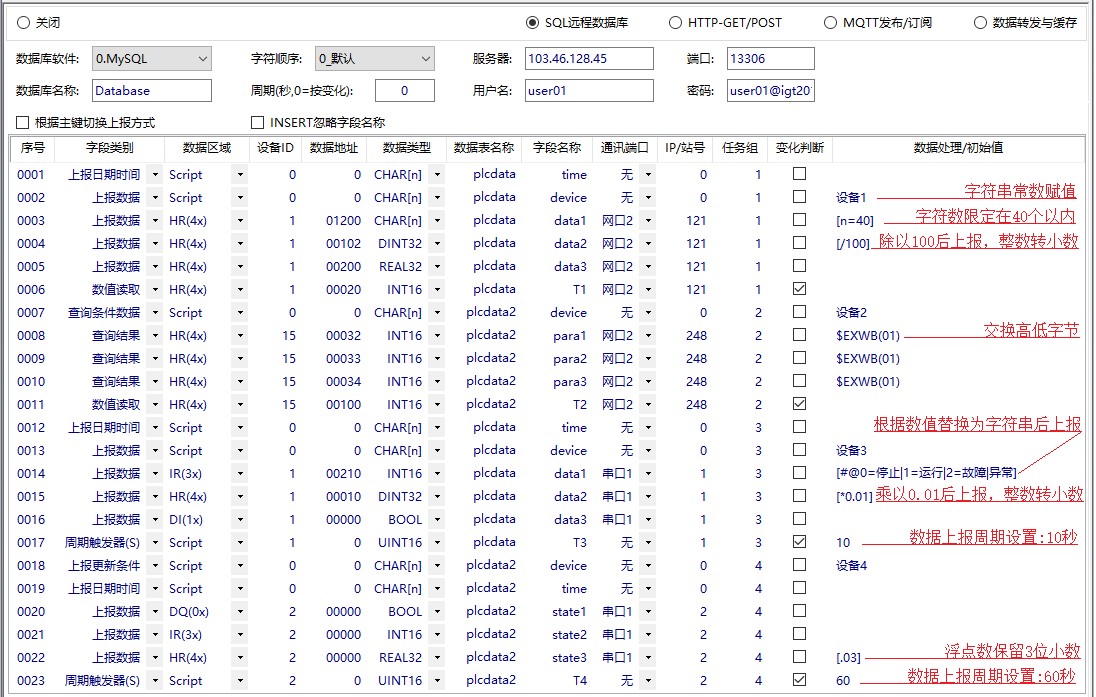Check 变化判断 box for row 0001

coord(799,174)
